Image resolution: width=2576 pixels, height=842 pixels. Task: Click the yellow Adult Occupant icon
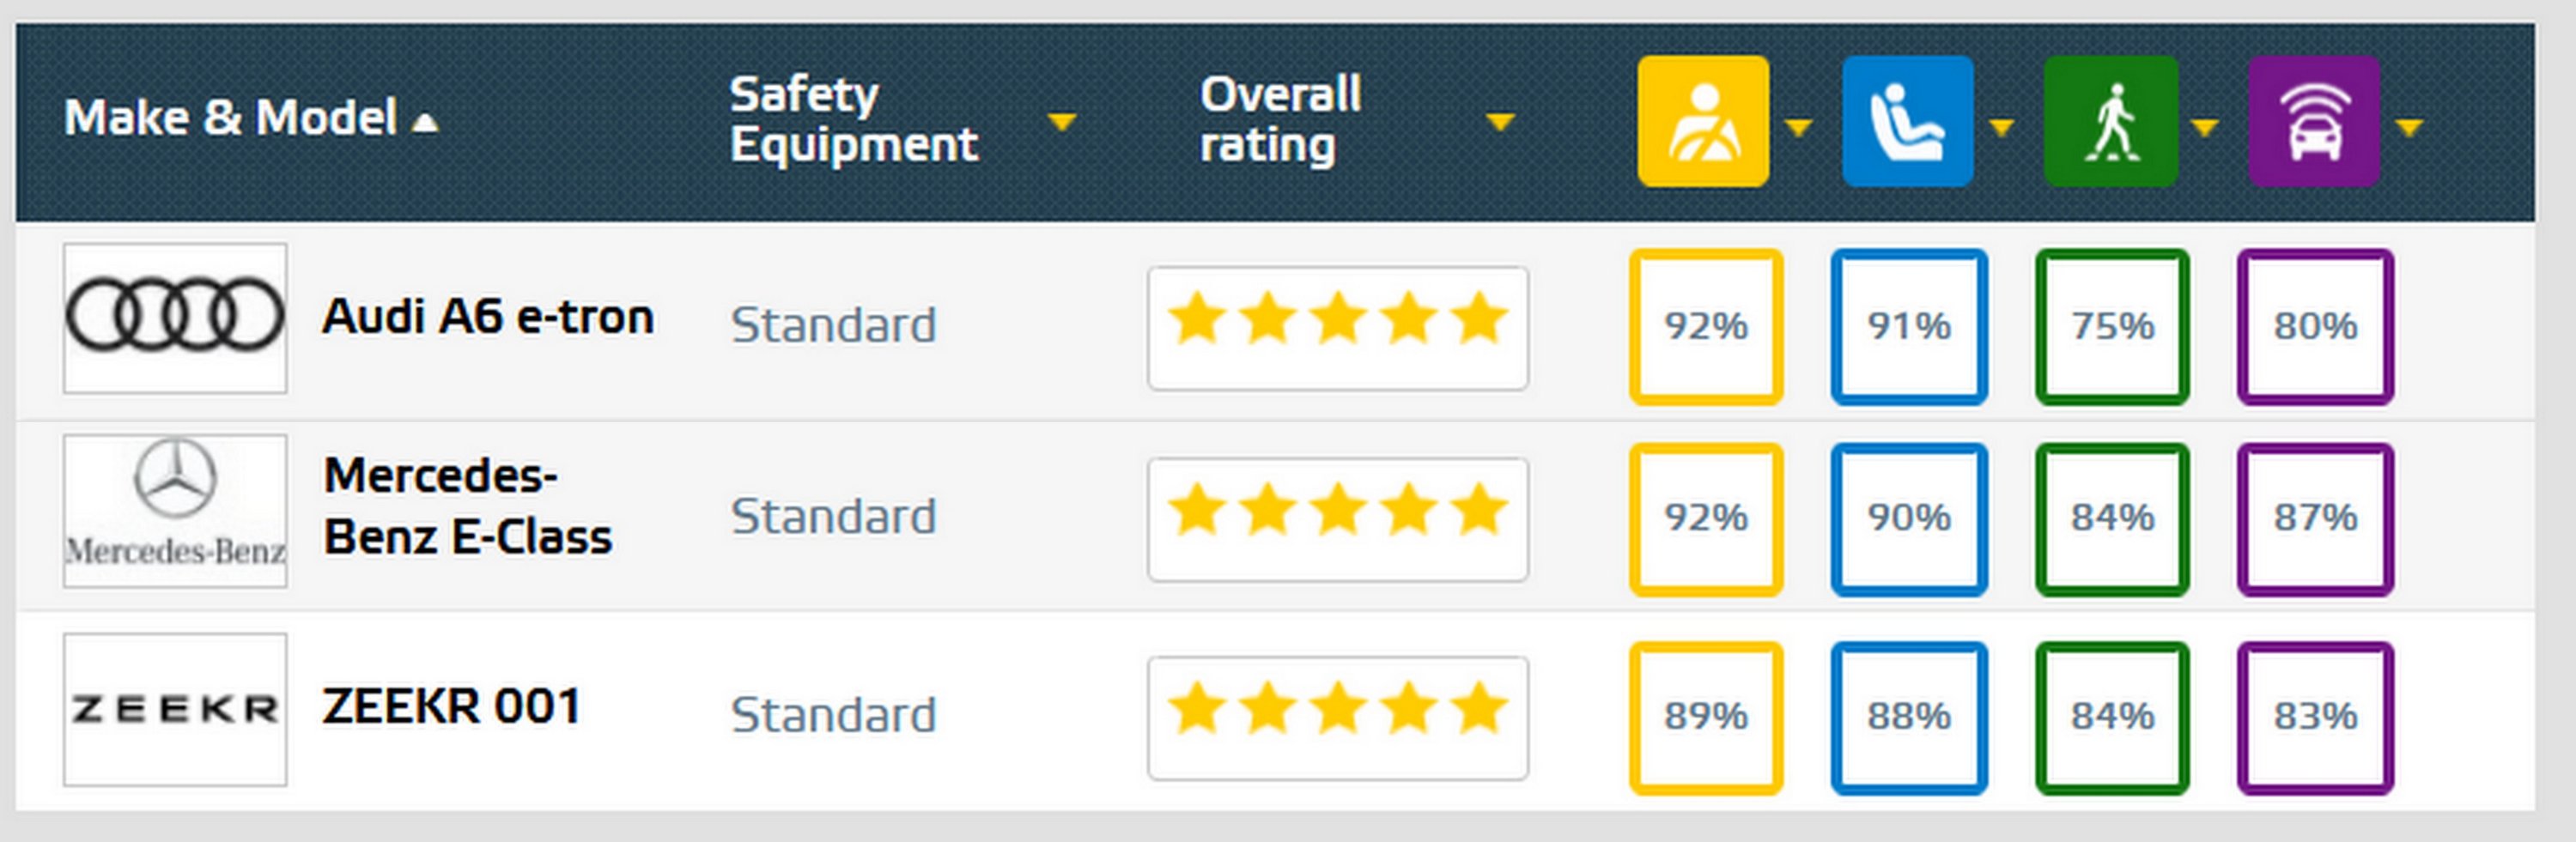1703,121
